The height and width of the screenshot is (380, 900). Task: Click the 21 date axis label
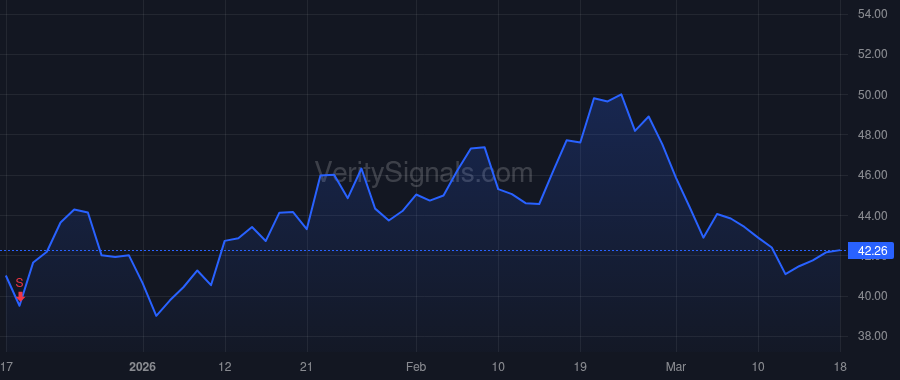click(307, 366)
